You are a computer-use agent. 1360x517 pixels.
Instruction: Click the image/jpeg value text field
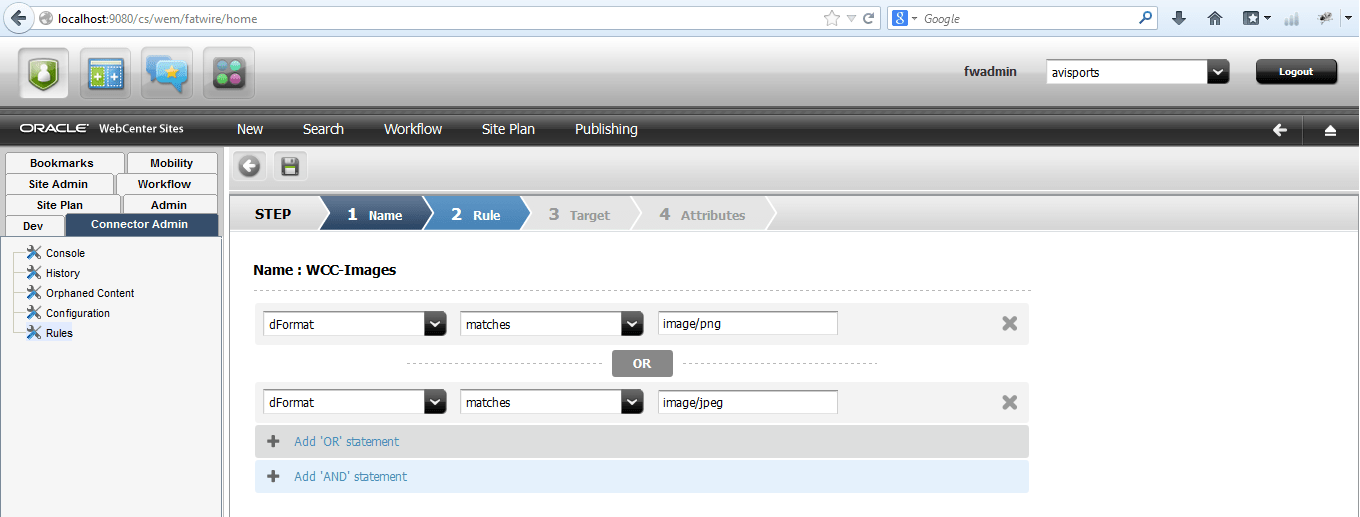[748, 402]
